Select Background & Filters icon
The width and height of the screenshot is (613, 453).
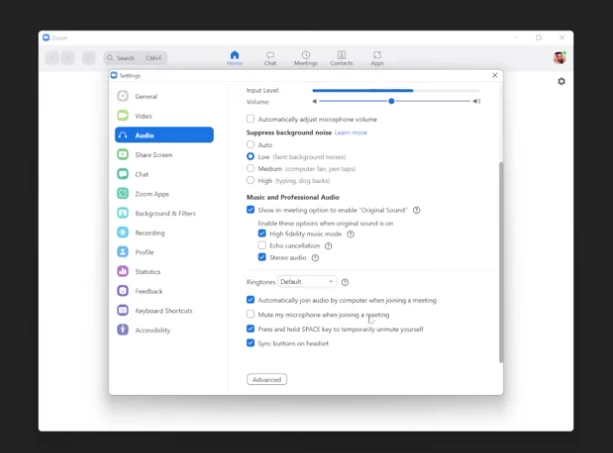123,213
